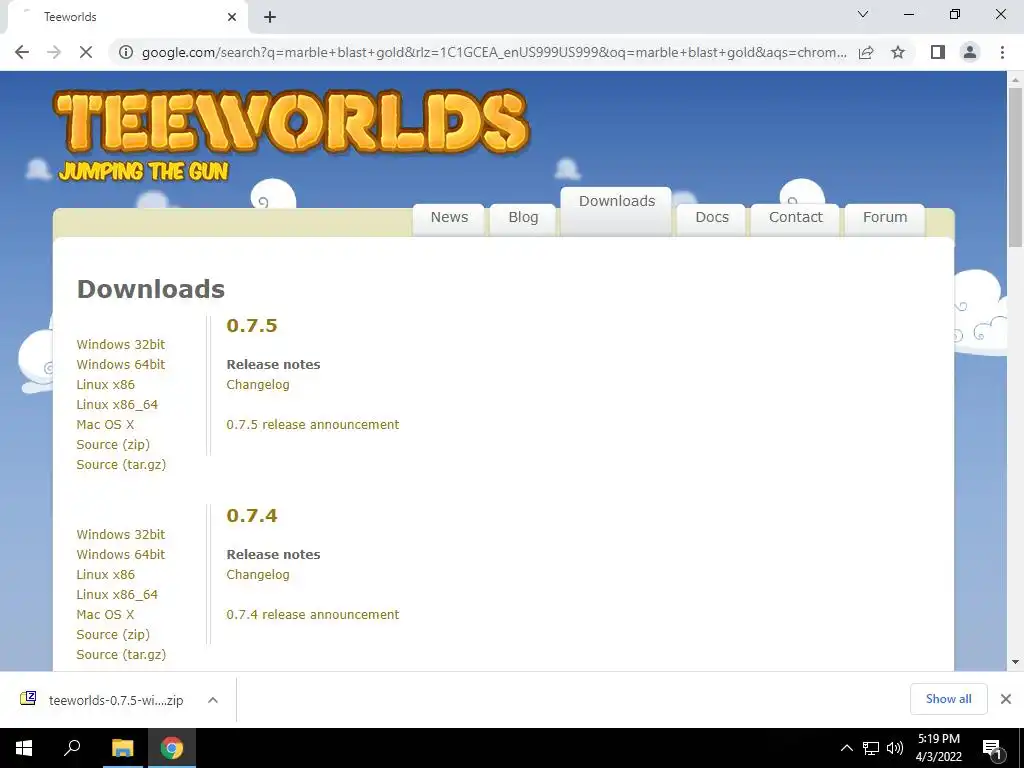Image resolution: width=1024 pixels, height=768 pixels.
Task: Open Chrome's three-dot menu
Action: click(x=1002, y=52)
